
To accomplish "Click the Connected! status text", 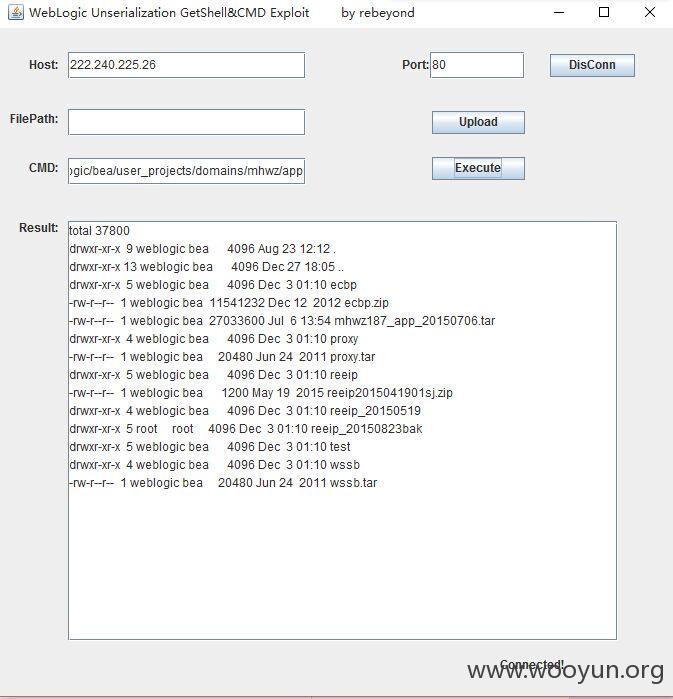I will [532, 665].
